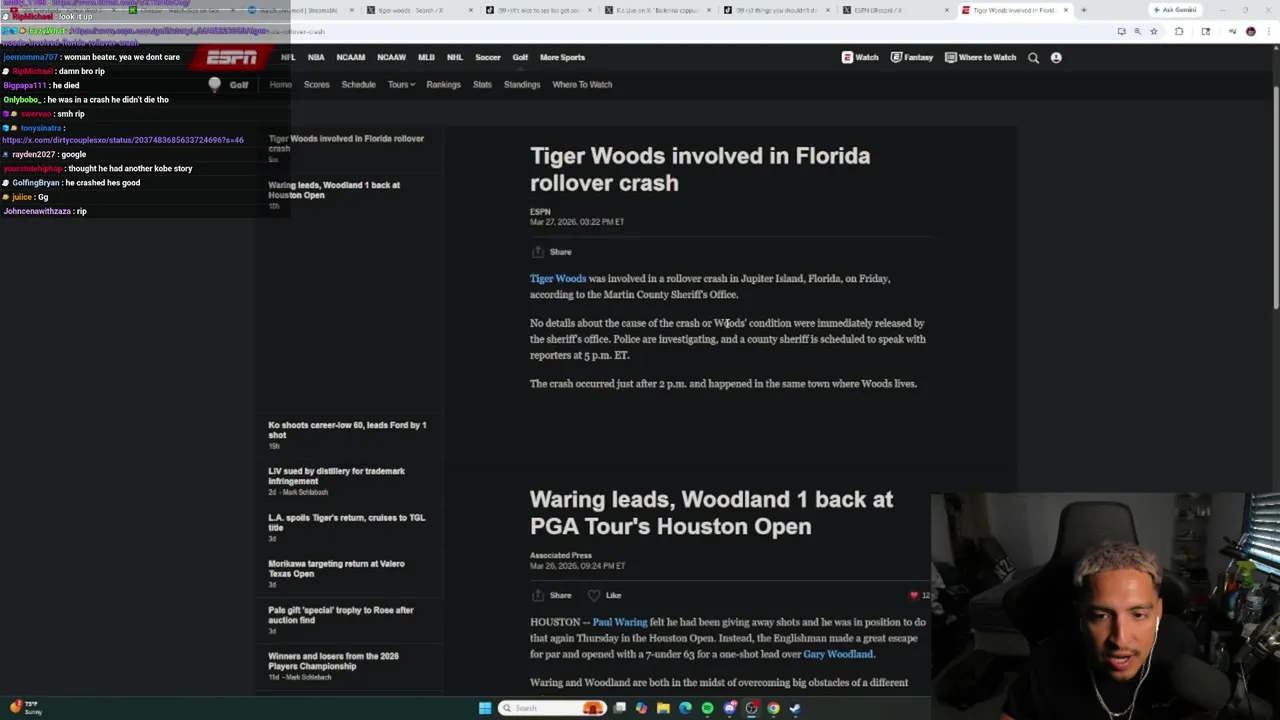Click the Paul Waring player link
Image resolution: width=1280 pixels, height=720 pixels.
(x=619, y=622)
